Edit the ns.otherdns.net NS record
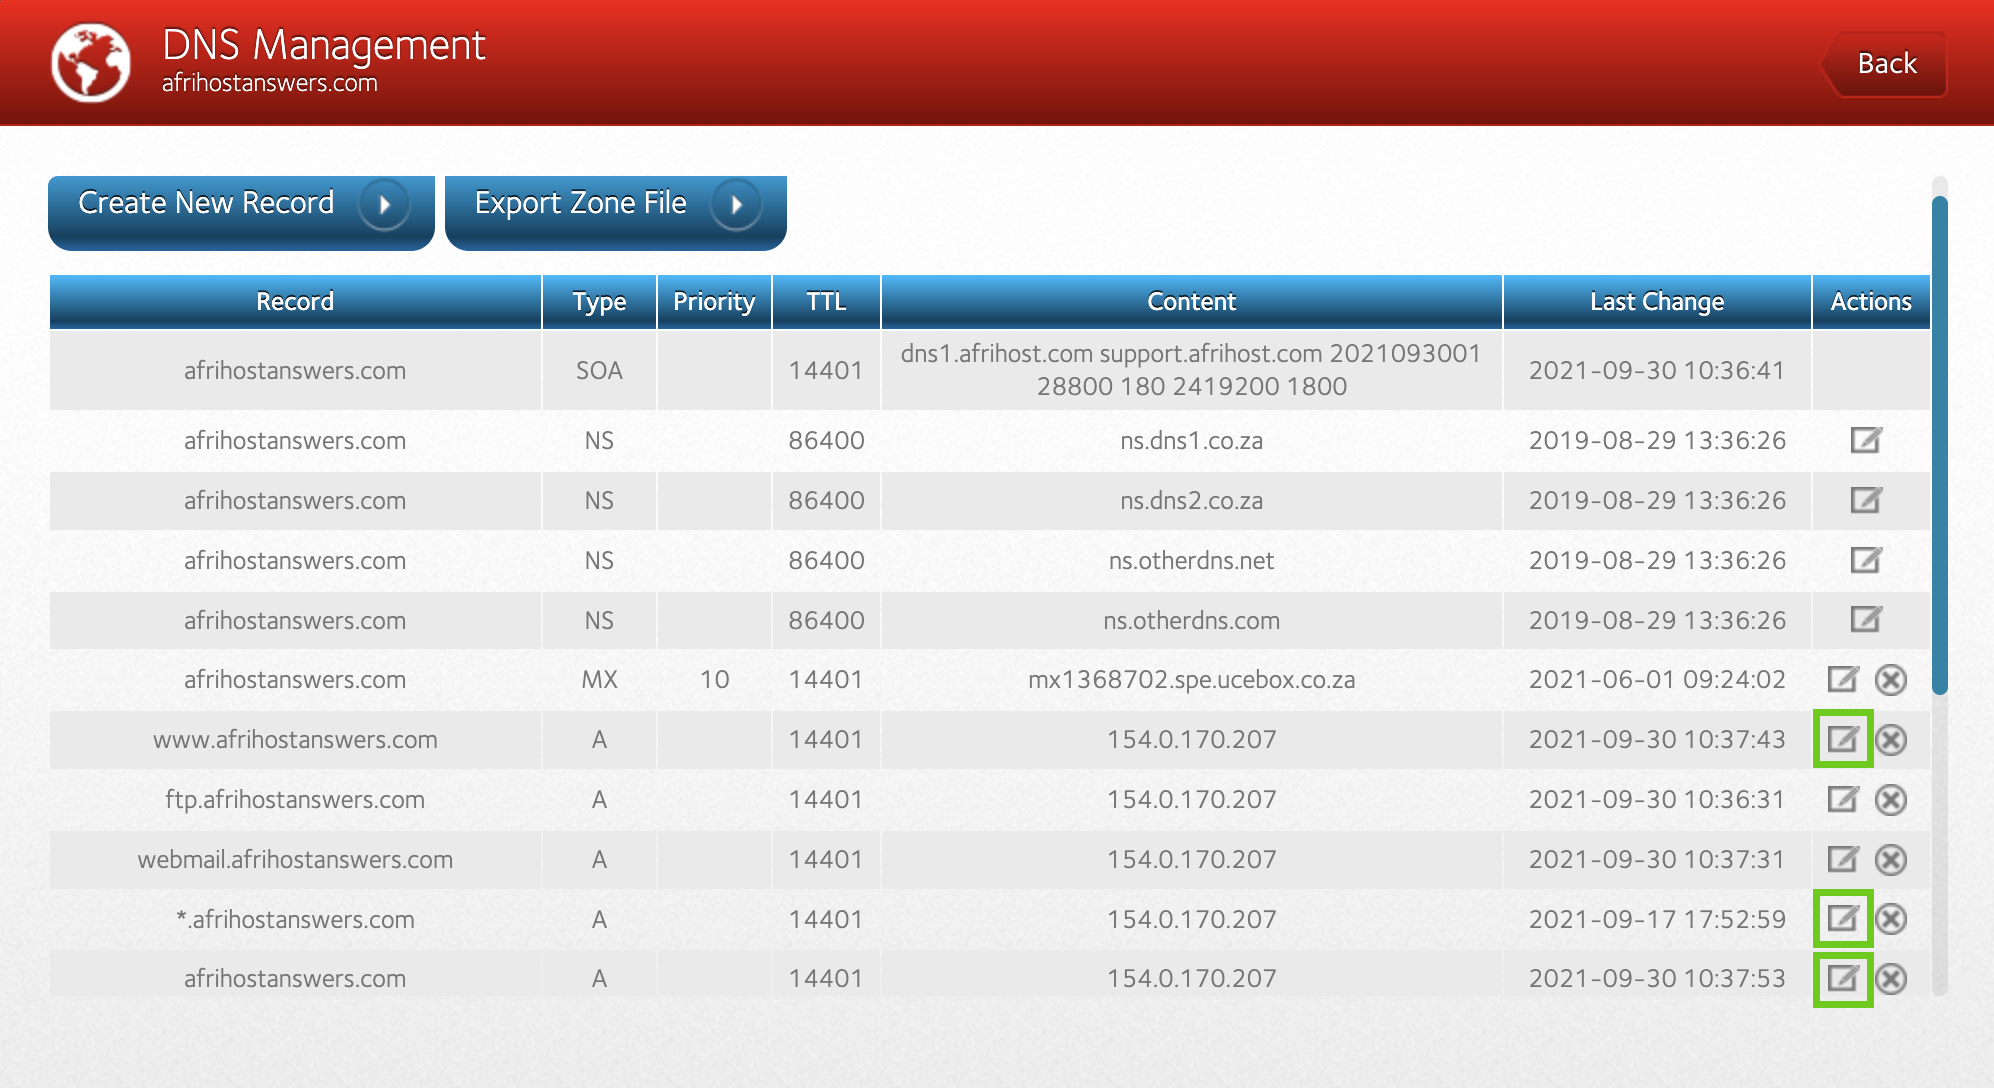 (1865, 560)
